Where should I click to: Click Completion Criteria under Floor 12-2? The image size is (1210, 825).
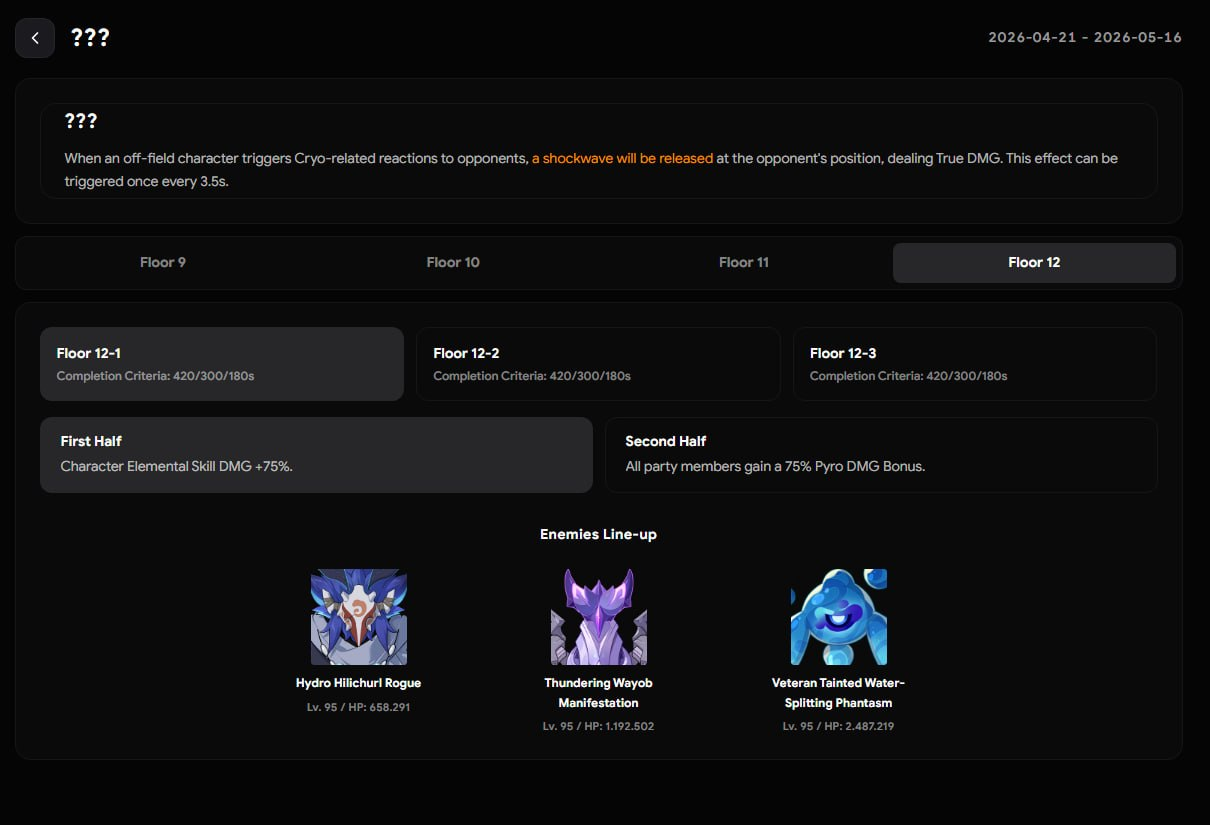(532, 376)
